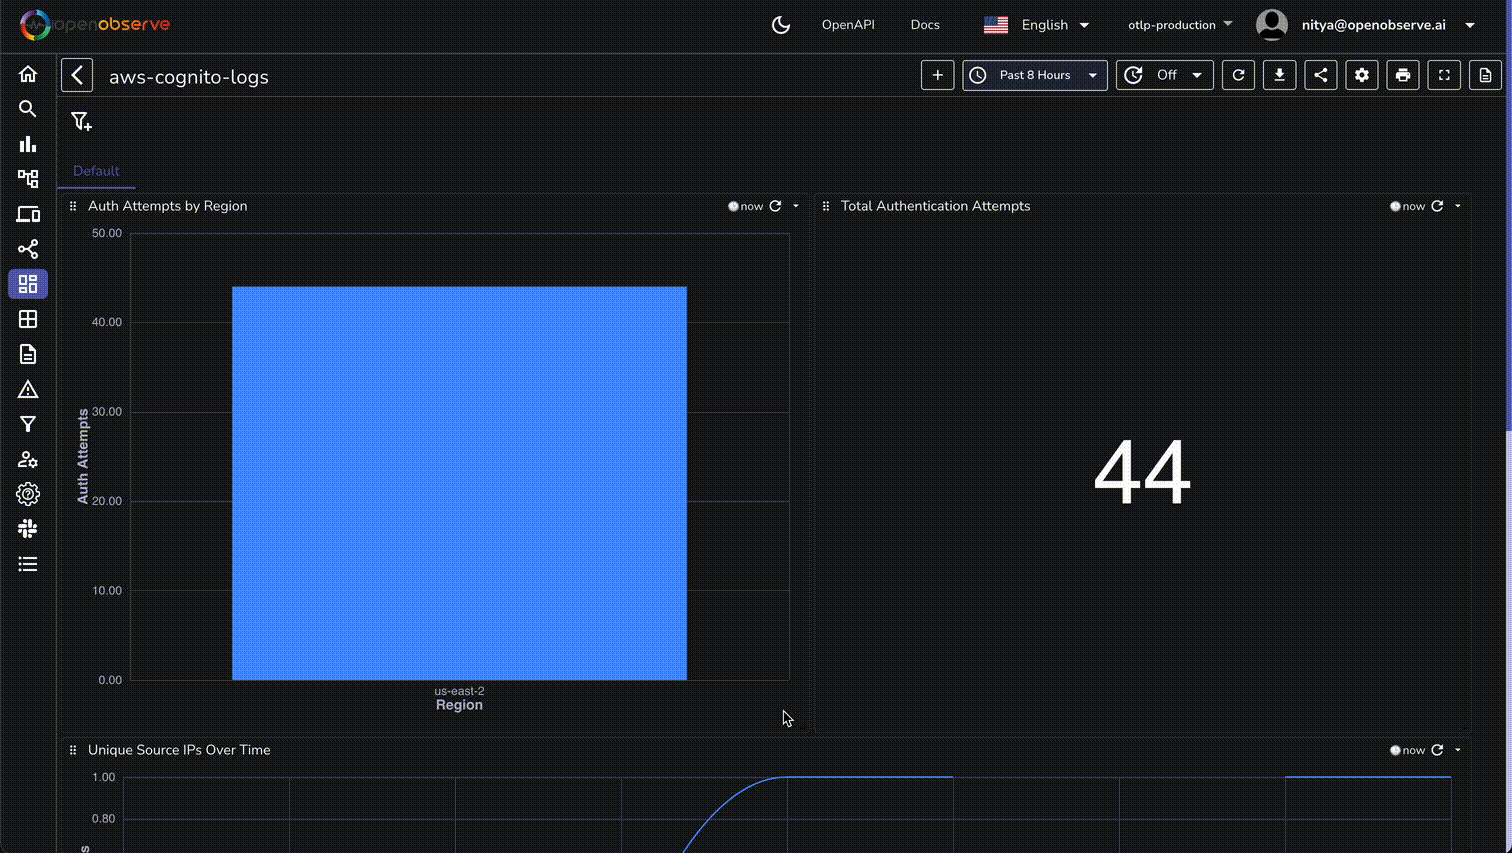Screen dimensions: 1512x853
Task: Open Alerts via the warning triangle icon
Action: point(28,388)
